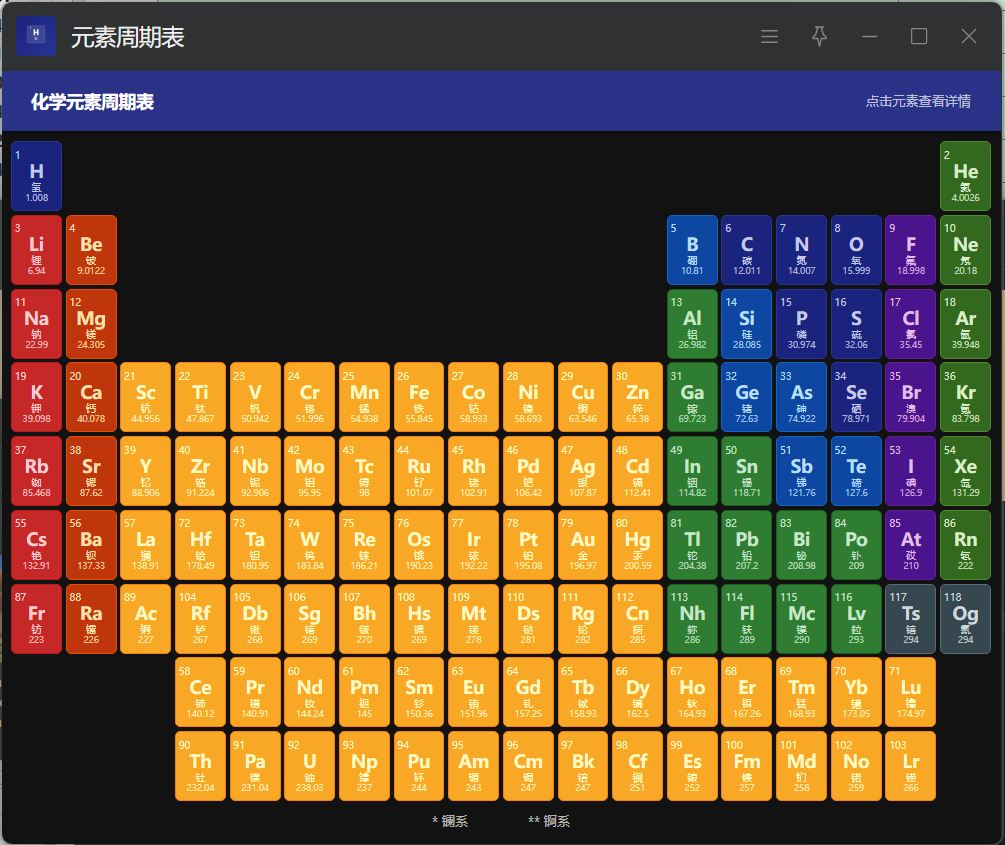Select Phosphorus (P) element
The image size is (1005, 845).
click(801, 324)
